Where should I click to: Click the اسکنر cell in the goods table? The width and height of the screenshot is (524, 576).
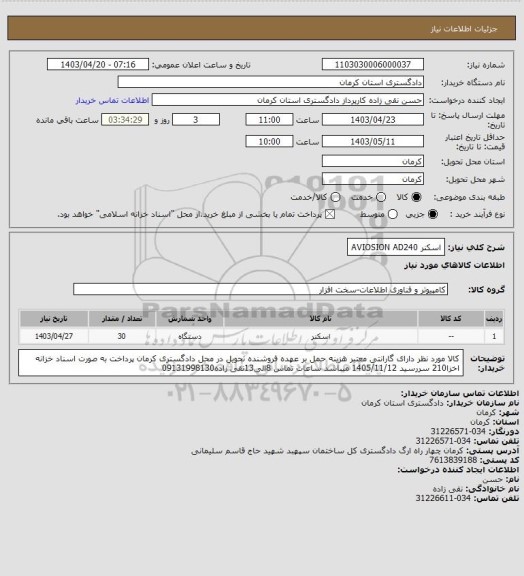pyautogui.click(x=320, y=336)
